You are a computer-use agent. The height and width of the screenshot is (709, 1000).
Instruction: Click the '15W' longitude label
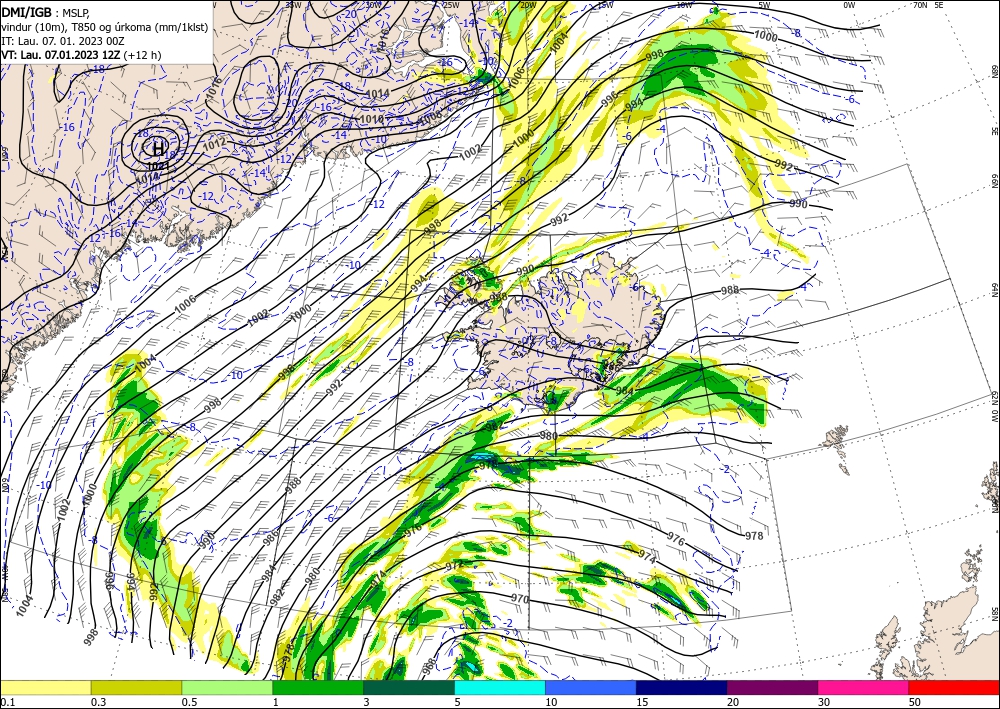pyautogui.click(x=605, y=5)
